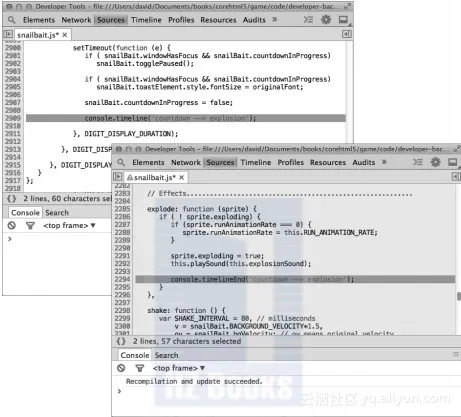Toggle console drawer icon in the back window toolbar
This screenshot has width=461, height=417.
[308, 20]
